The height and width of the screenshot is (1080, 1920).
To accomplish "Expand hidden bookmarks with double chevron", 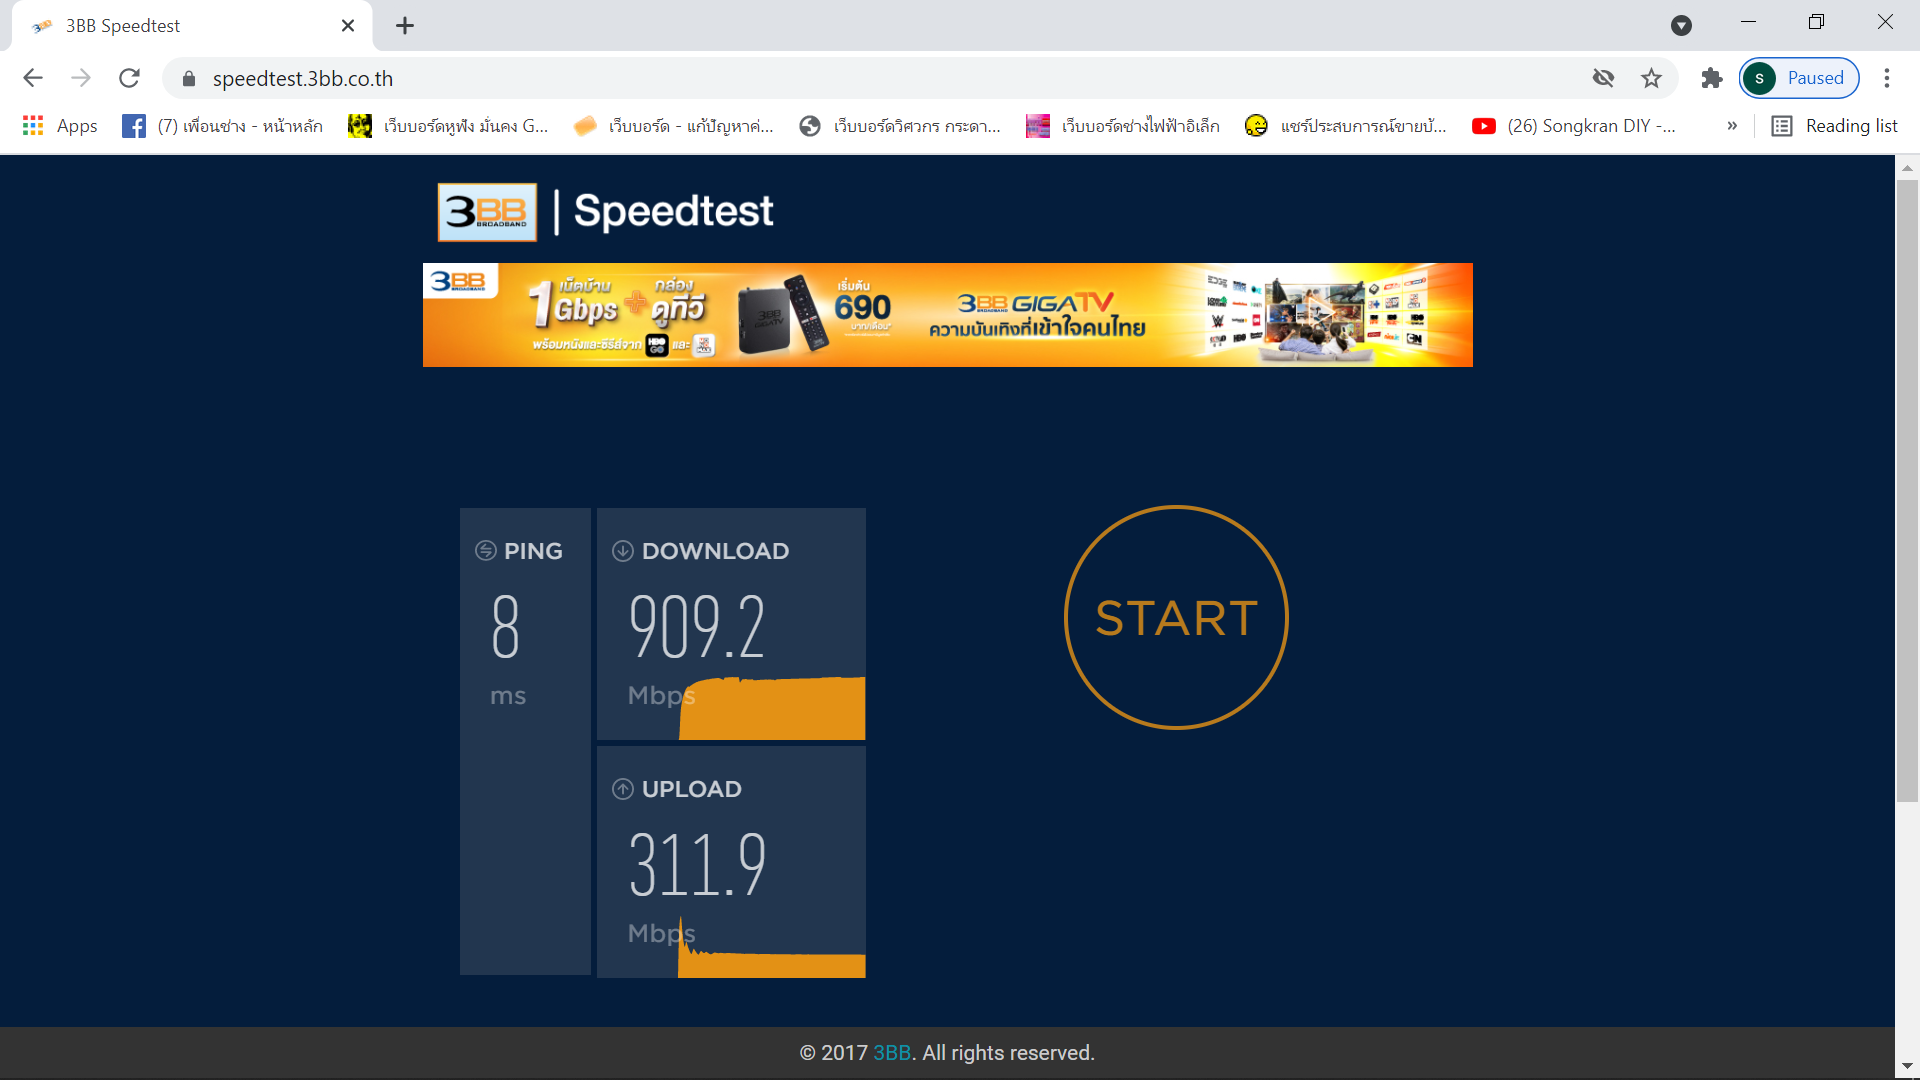I will 1732,126.
